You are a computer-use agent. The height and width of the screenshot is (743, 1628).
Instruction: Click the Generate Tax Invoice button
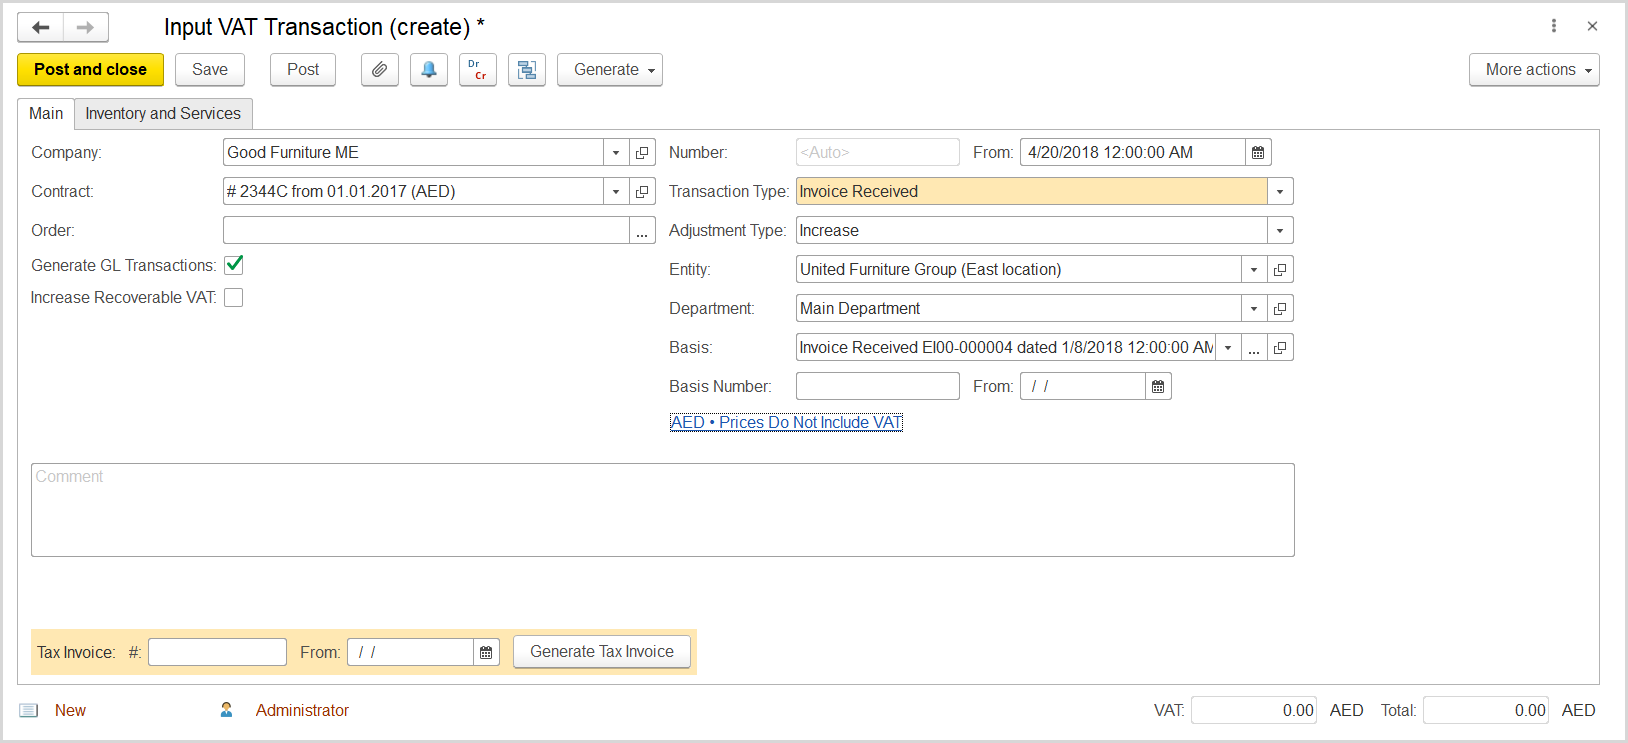(602, 652)
